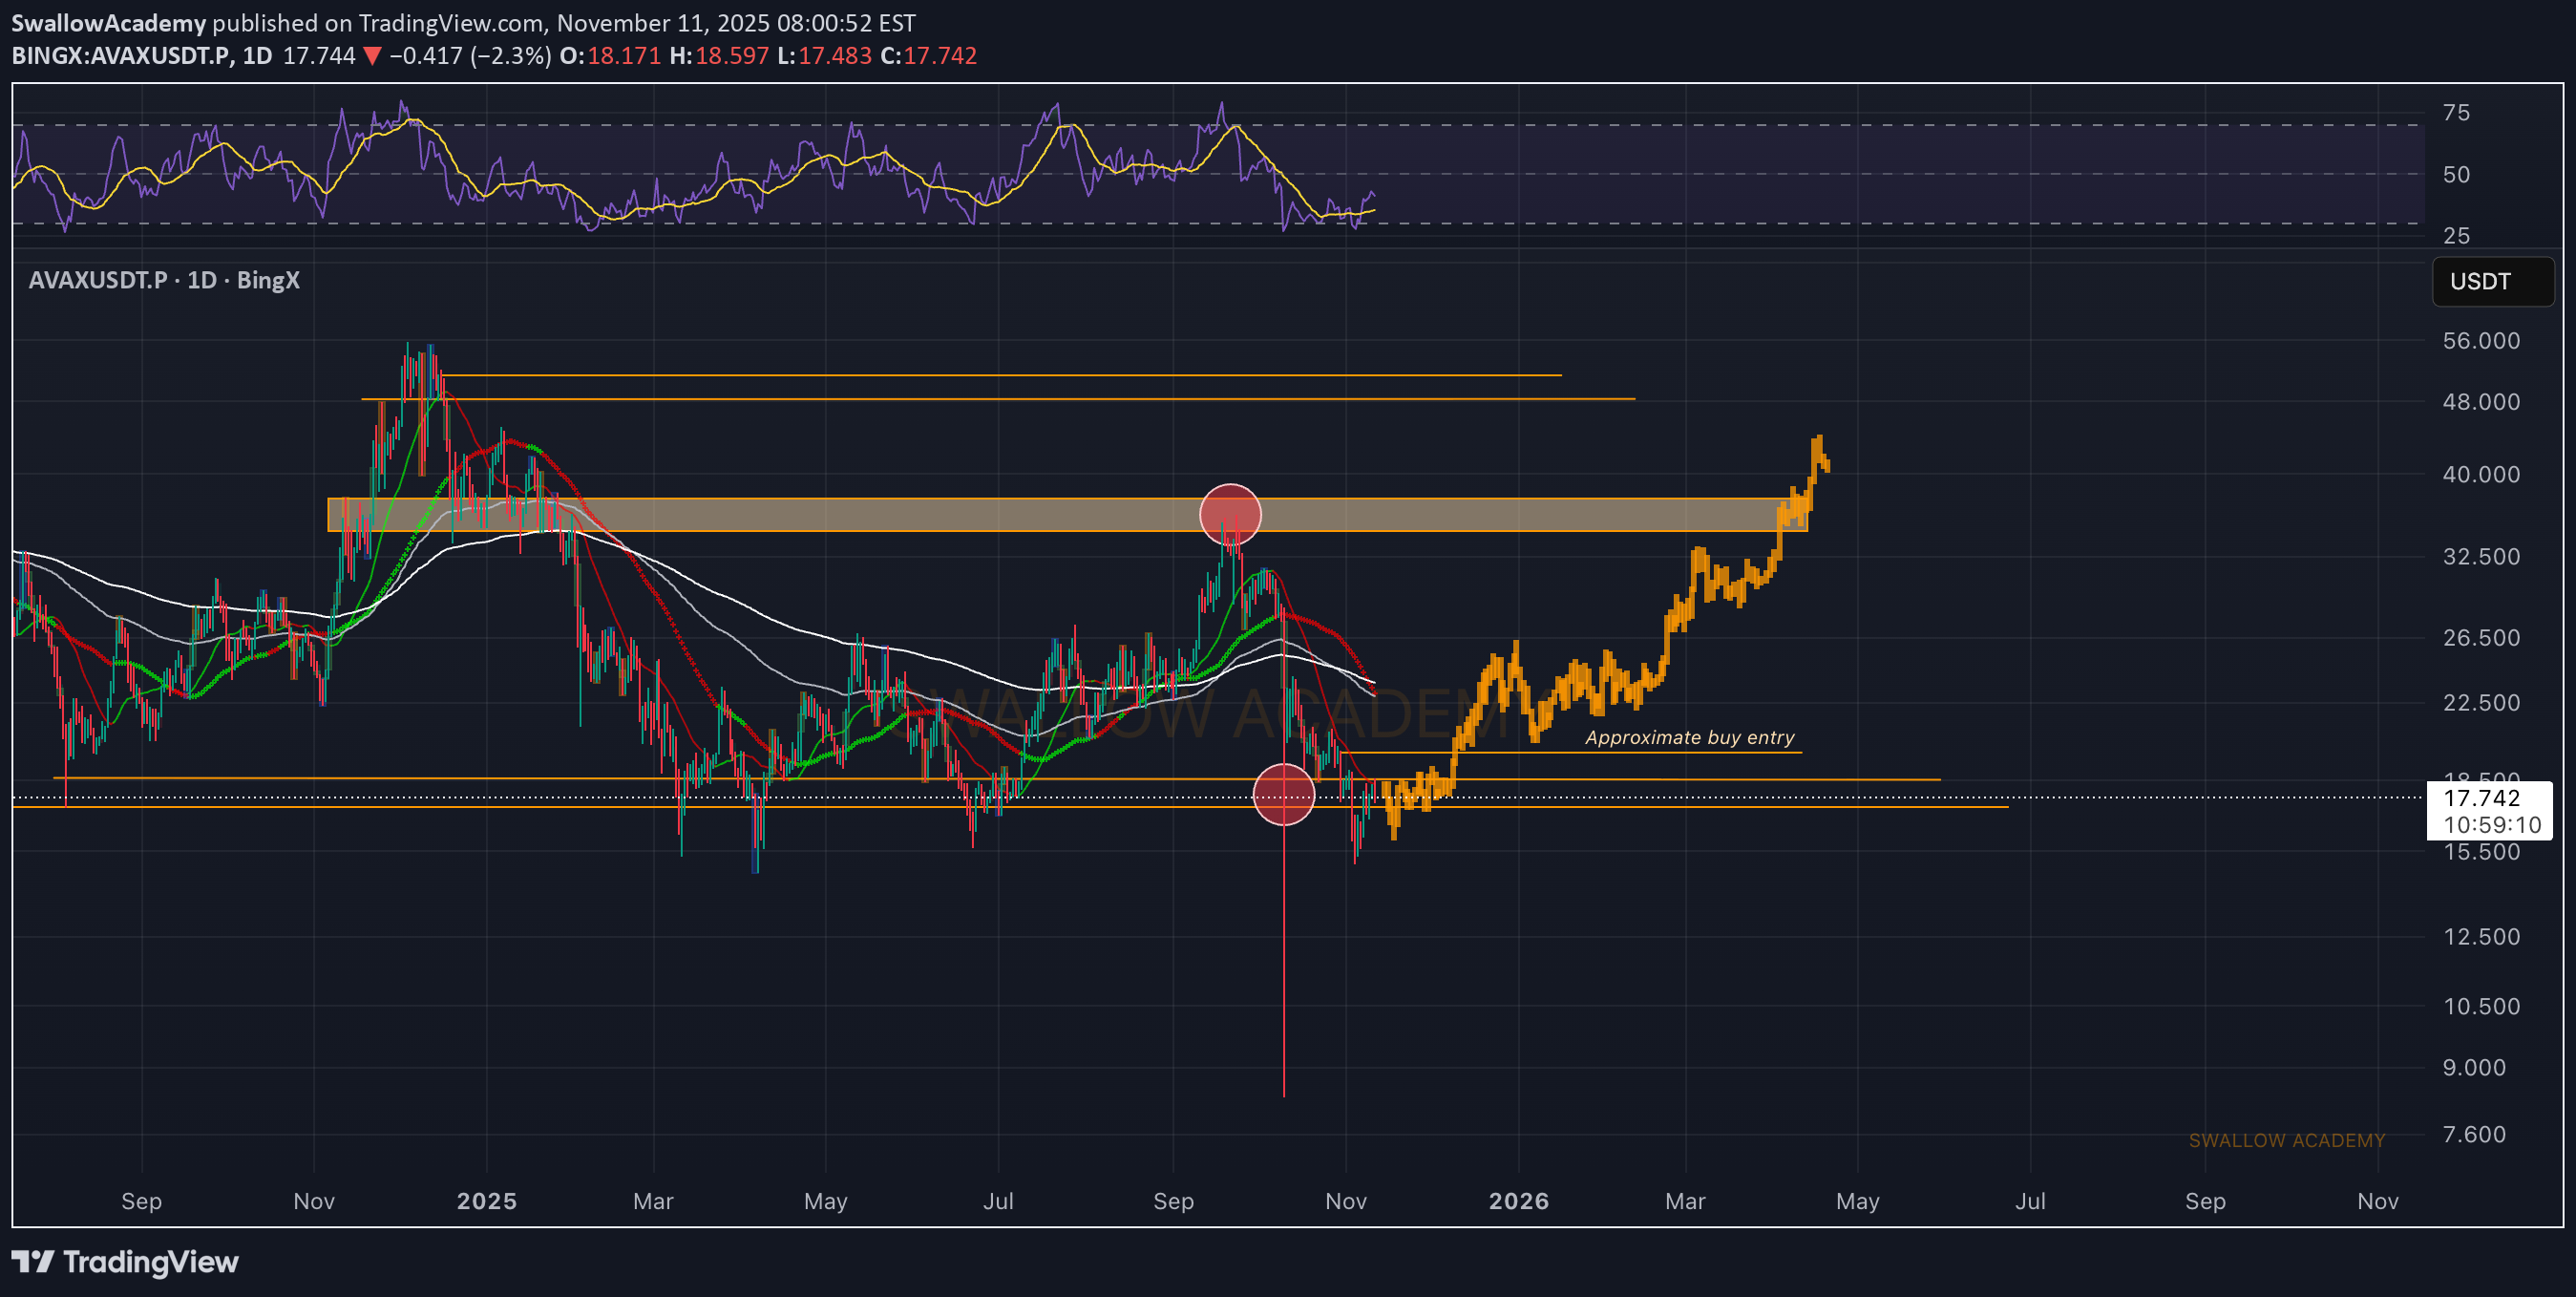The height and width of the screenshot is (1297, 2576).
Task: Click the TradingView logo at bottom left
Action: tap(125, 1262)
